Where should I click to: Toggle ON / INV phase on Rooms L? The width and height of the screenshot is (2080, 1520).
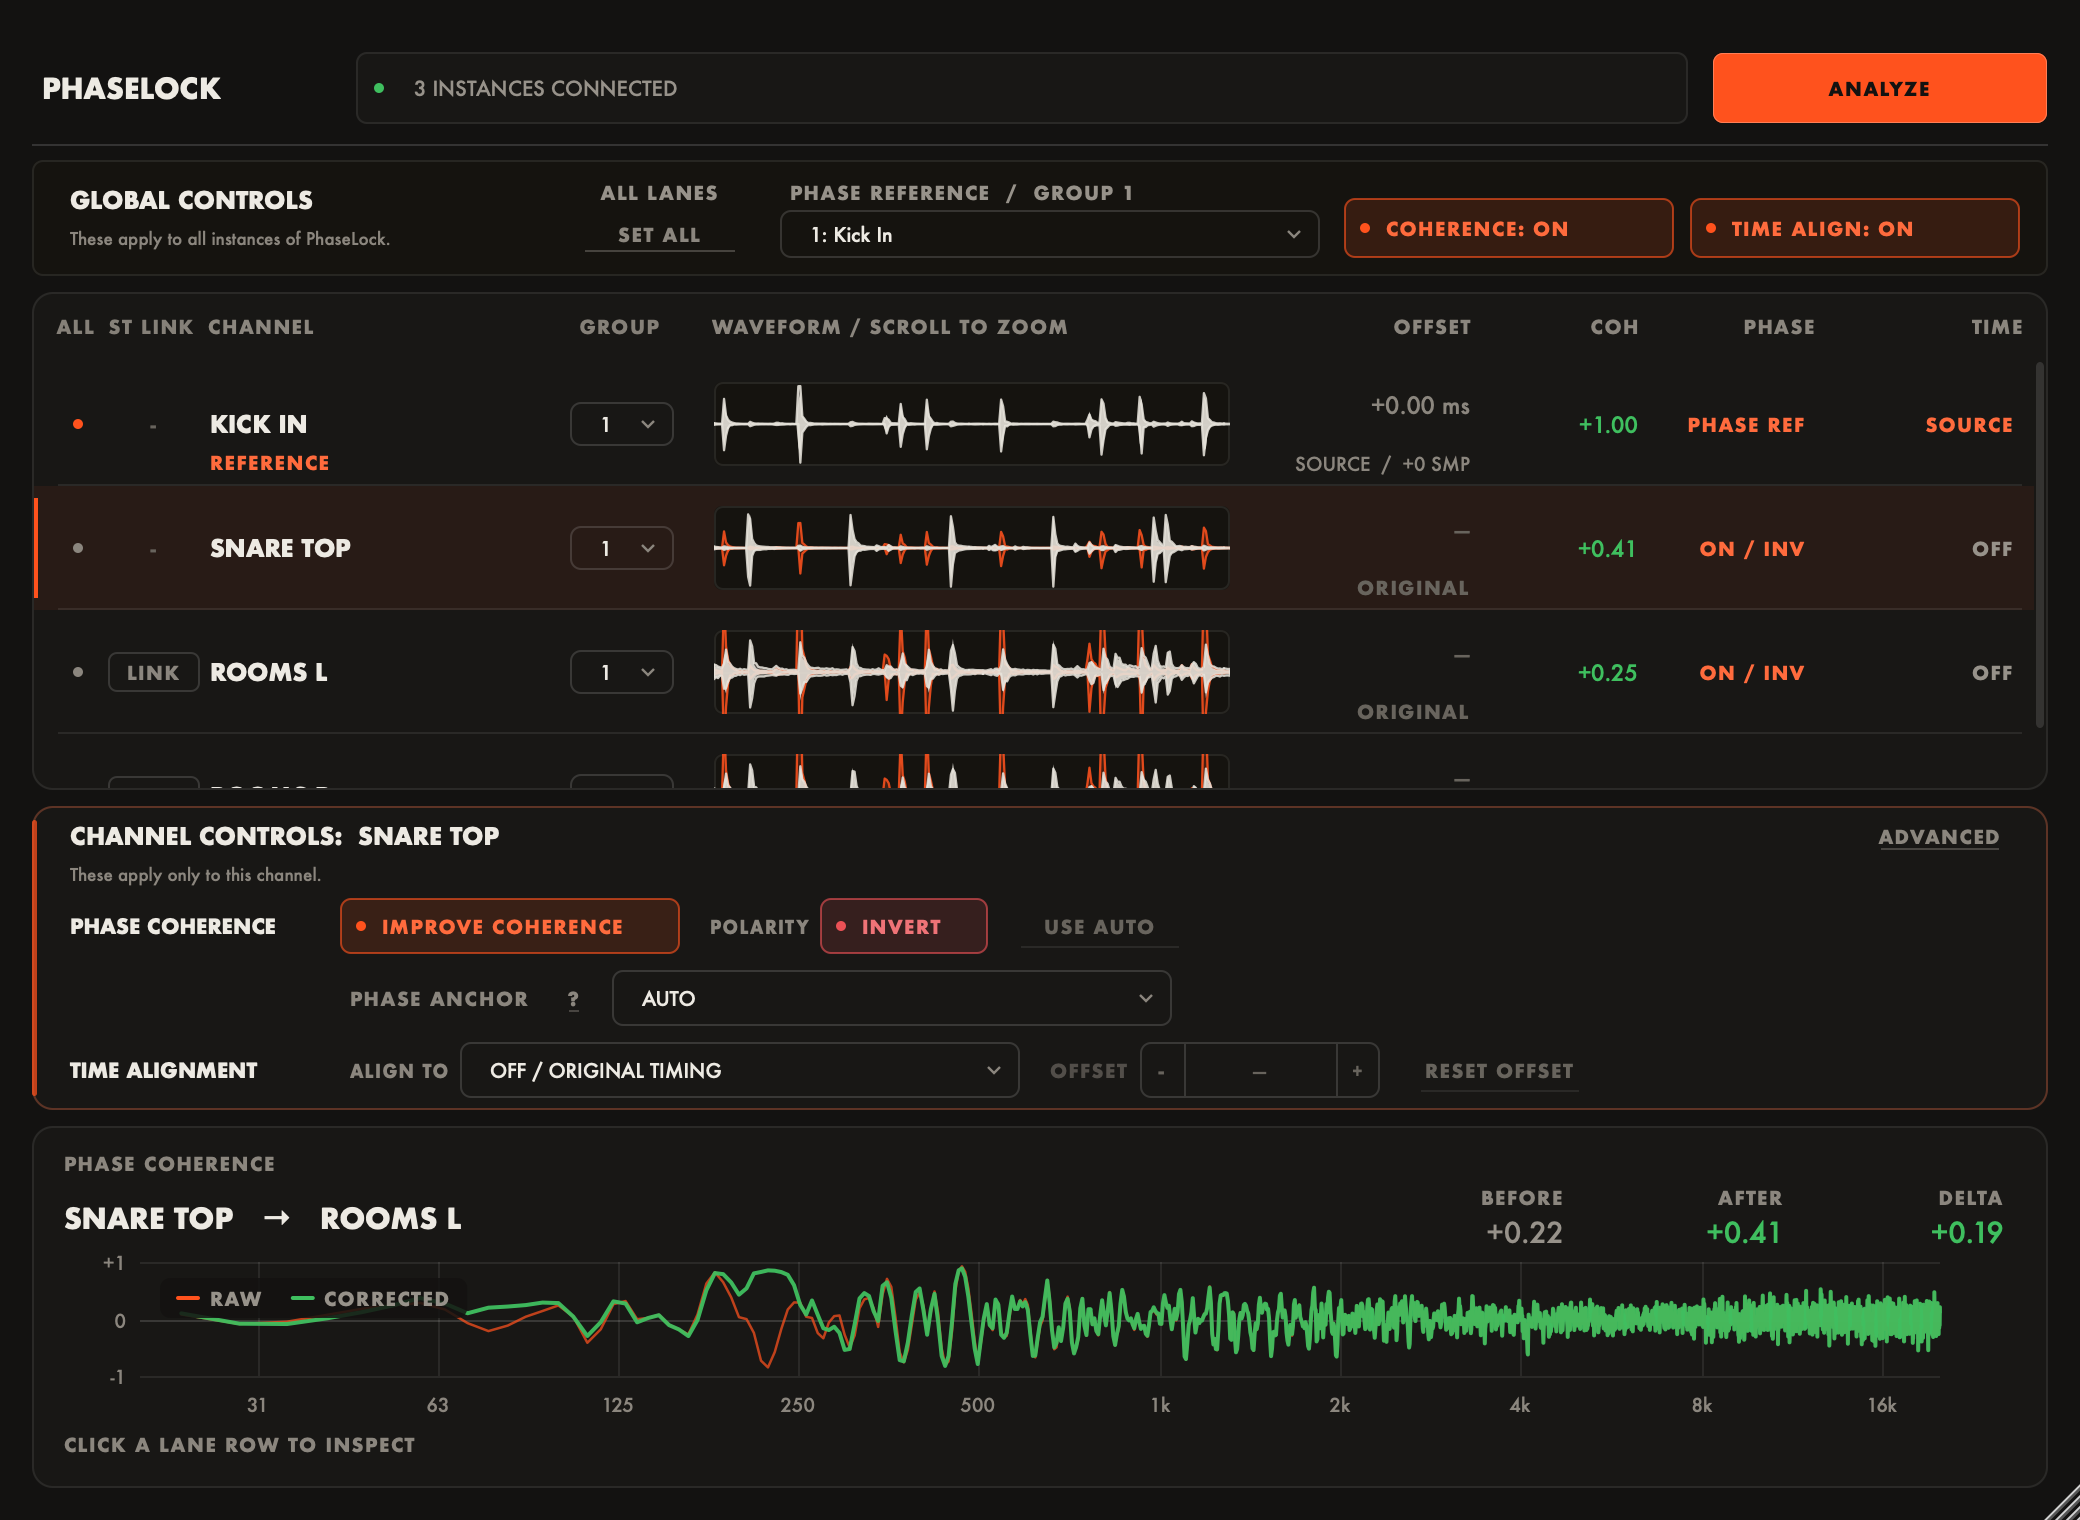tap(1752, 673)
